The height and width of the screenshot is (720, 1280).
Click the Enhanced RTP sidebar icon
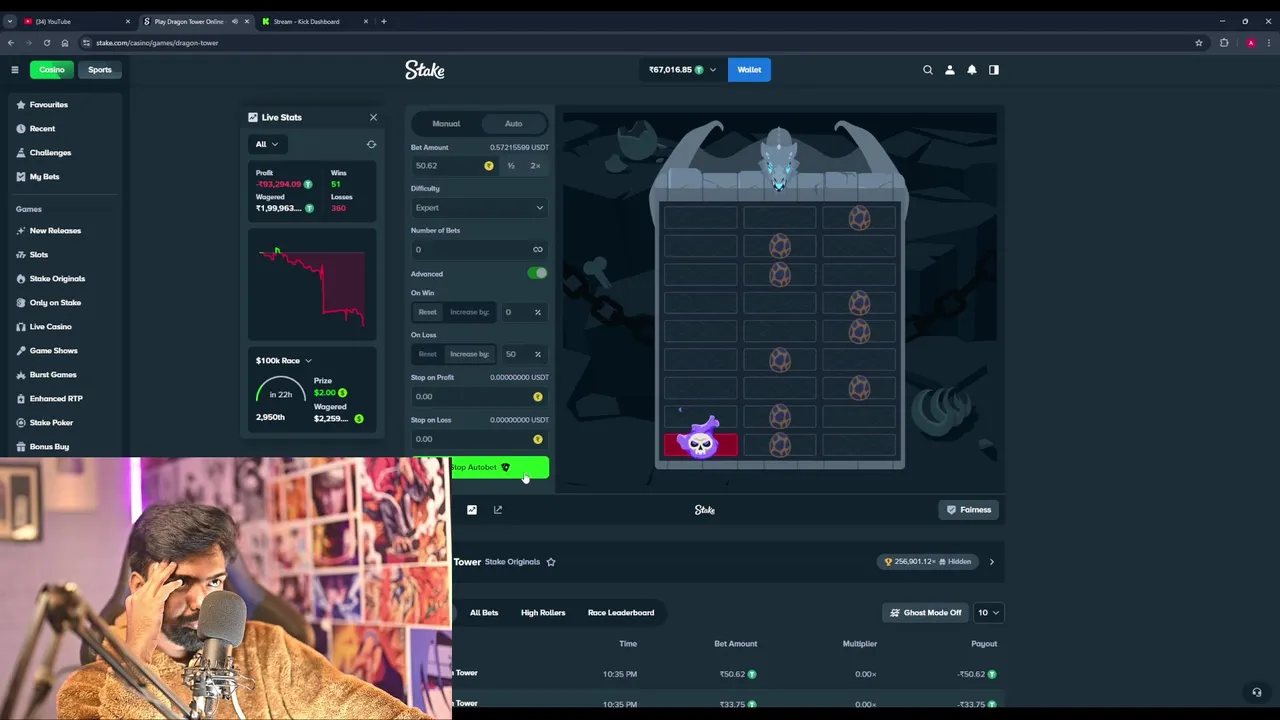[x=21, y=399]
